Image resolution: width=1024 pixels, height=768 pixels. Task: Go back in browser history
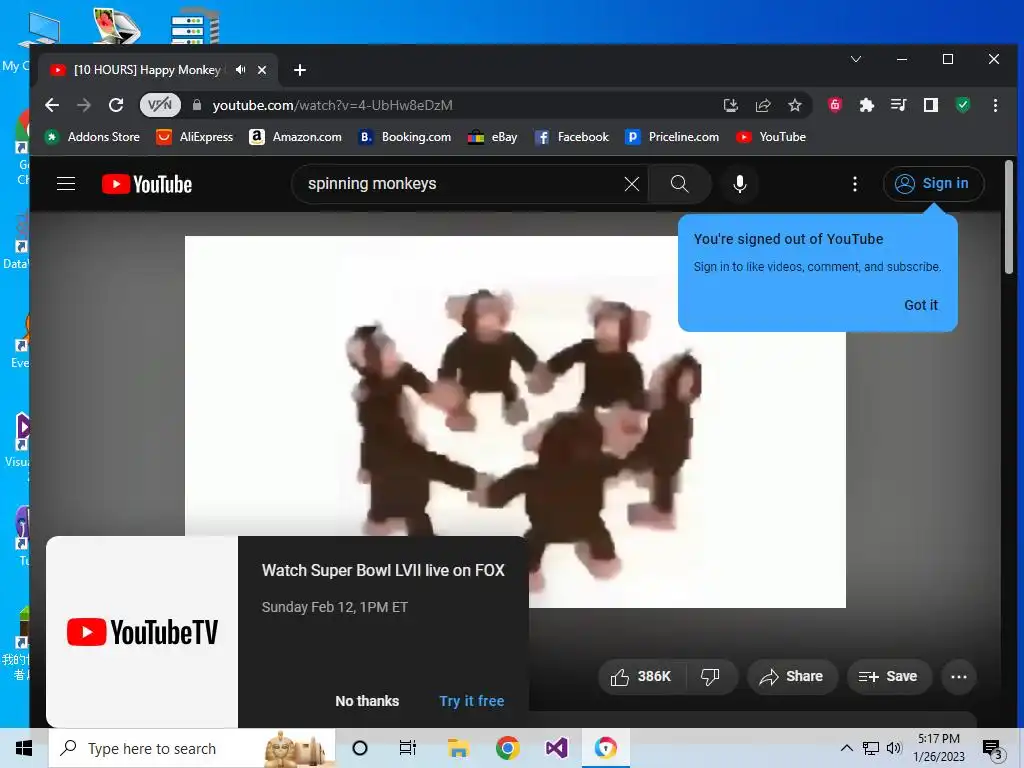52,105
